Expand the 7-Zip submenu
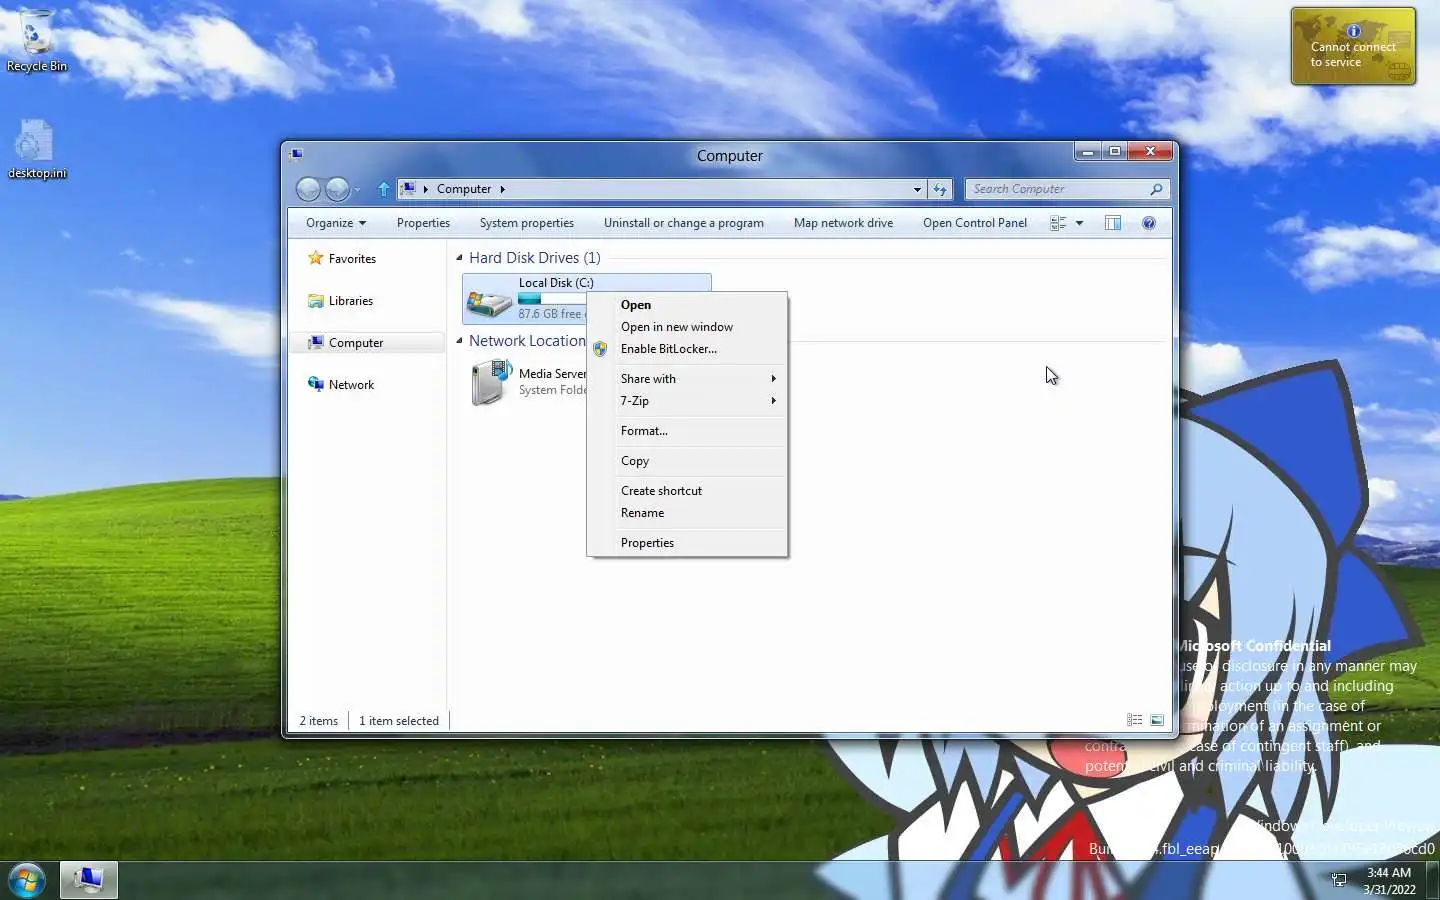The height and width of the screenshot is (900, 1440). [x=687, y=401]
